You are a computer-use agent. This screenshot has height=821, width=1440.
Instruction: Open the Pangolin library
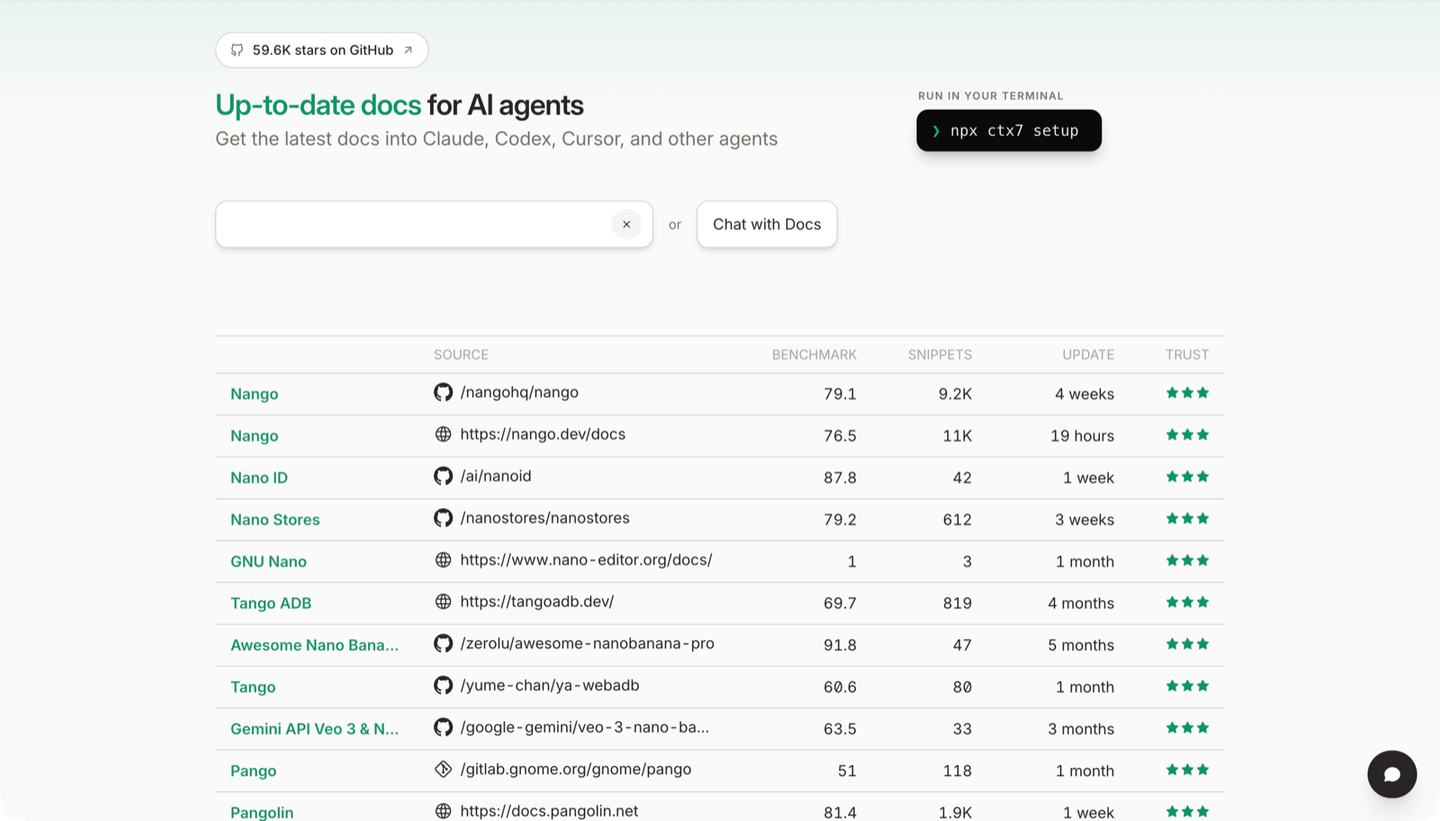tap(262, 813)
